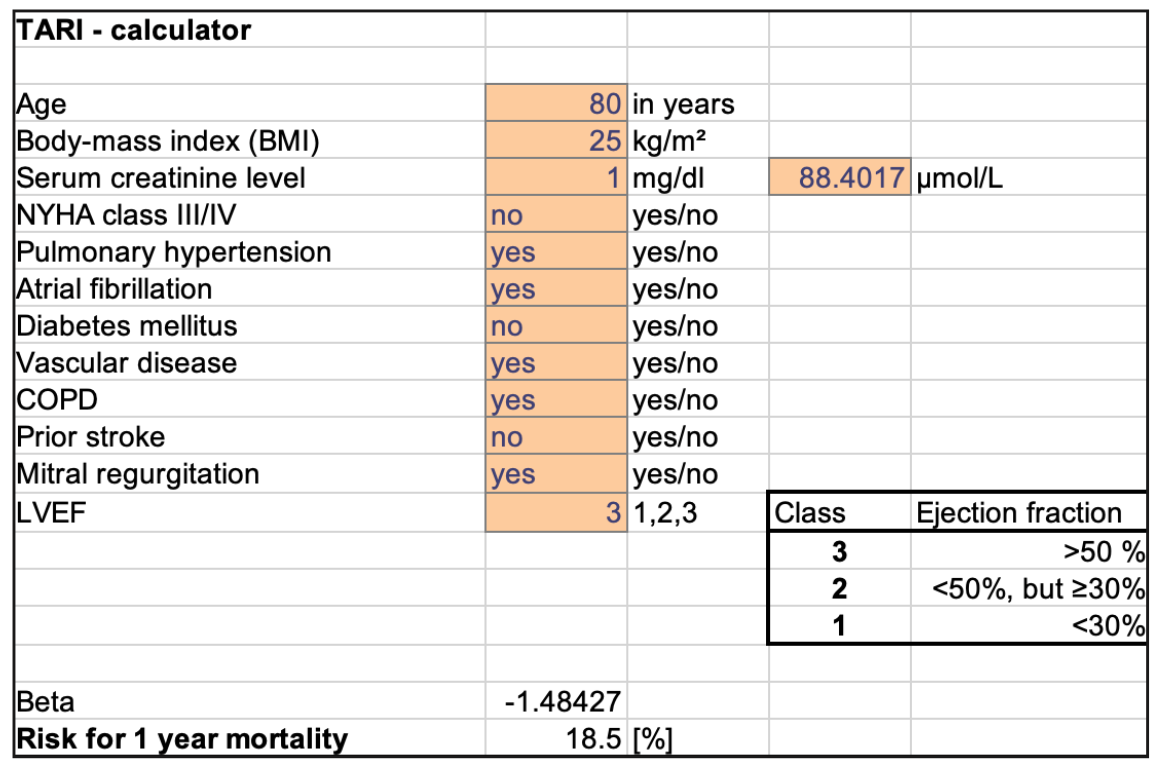Click the >50 % ejection fraction cell
1158x768 pixels.
coord(1027,550)
